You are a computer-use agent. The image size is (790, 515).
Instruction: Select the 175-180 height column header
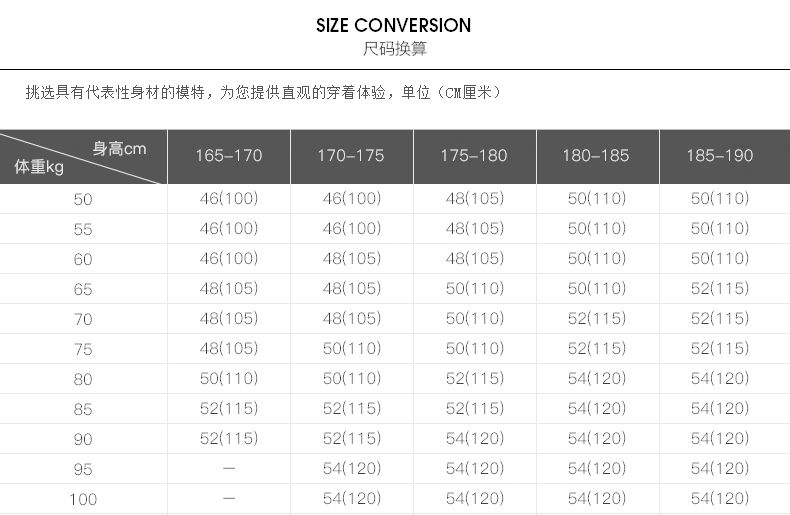pos(474,156)
